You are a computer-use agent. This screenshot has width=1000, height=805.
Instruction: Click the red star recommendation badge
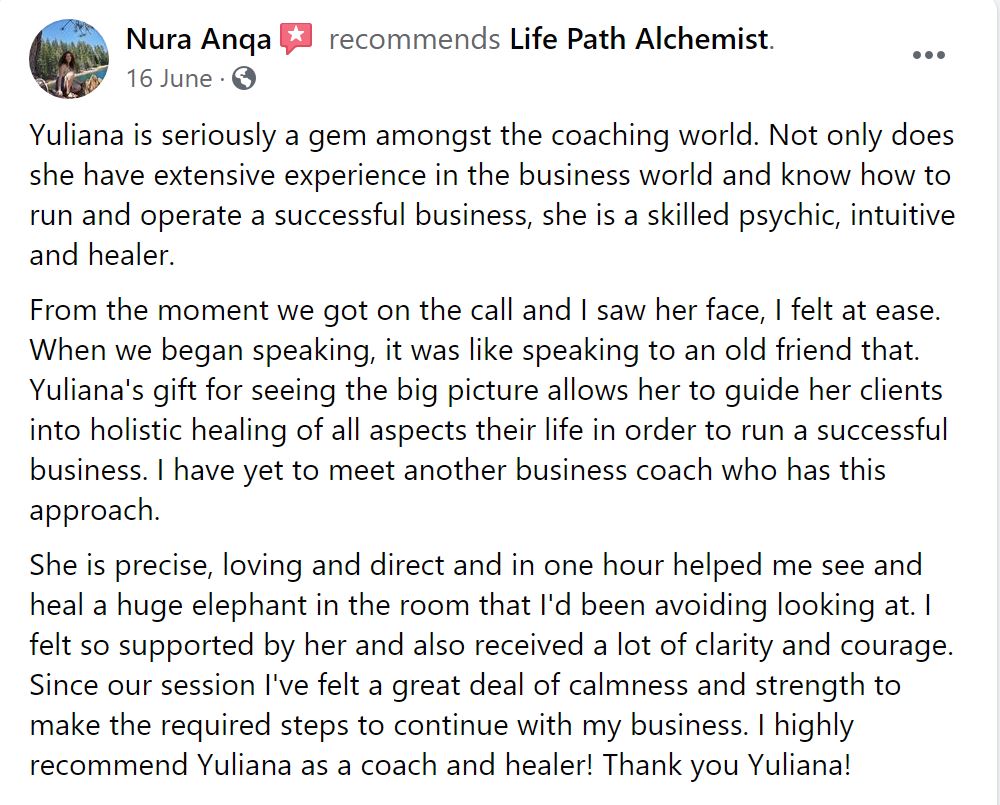[297, 39]
